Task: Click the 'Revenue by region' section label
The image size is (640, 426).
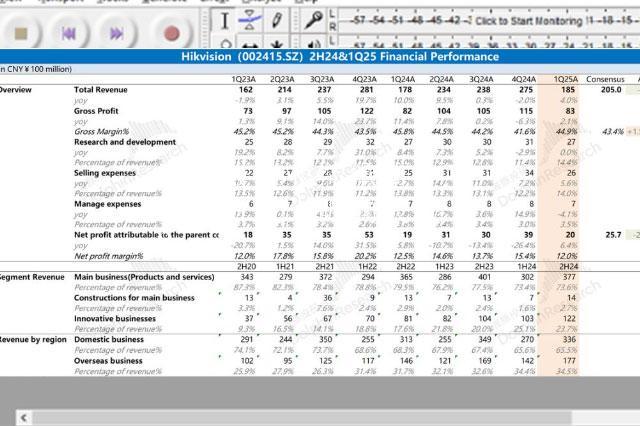Action: (33, 339)
